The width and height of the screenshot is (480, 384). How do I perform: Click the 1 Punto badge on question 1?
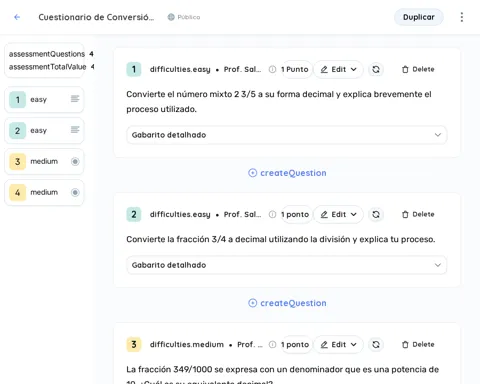[295, 69]
